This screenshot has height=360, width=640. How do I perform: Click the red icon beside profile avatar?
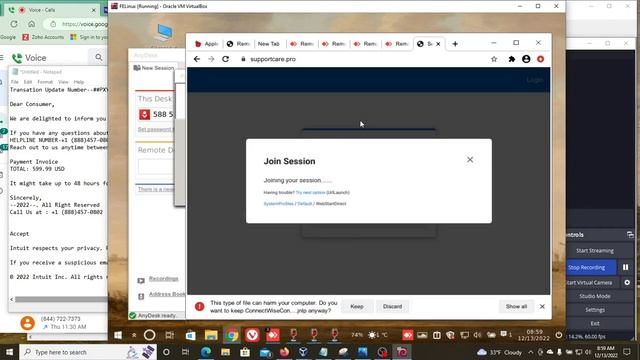tap(541, 59)
